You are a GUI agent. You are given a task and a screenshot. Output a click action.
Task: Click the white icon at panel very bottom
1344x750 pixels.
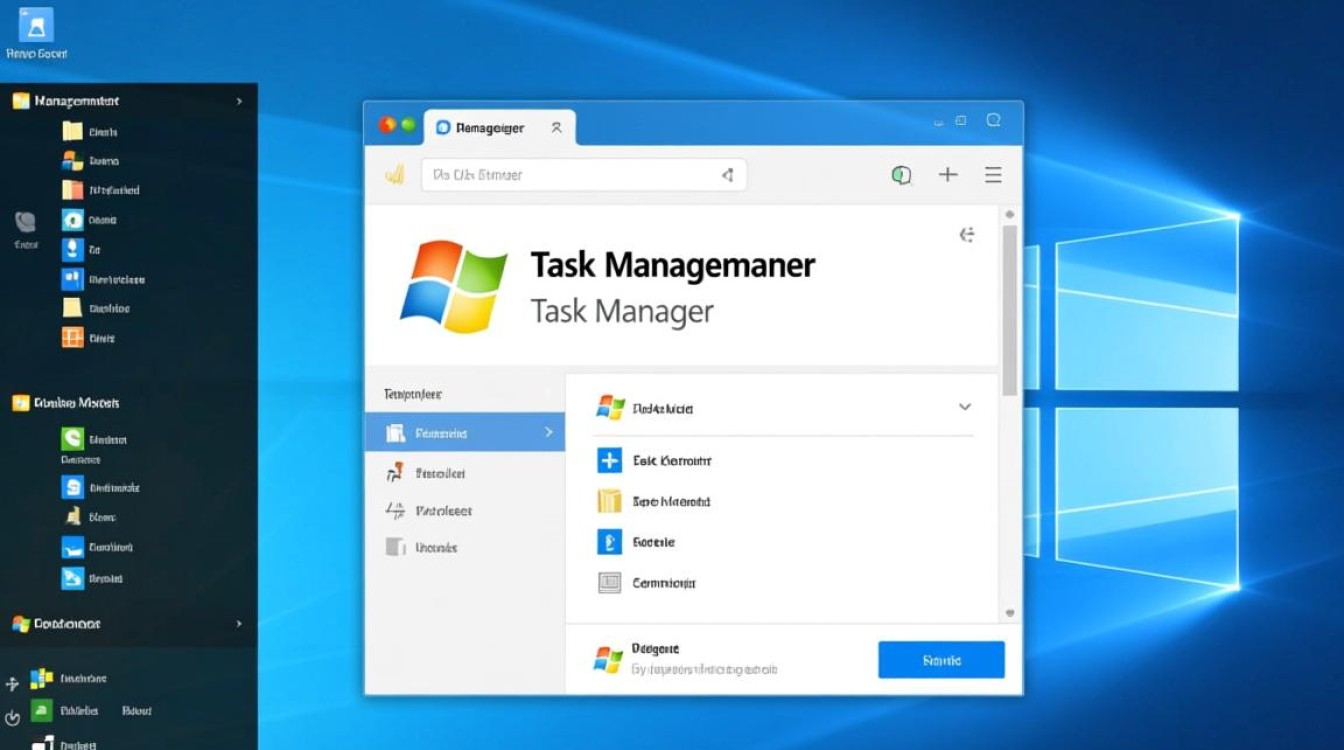(42, 743)
